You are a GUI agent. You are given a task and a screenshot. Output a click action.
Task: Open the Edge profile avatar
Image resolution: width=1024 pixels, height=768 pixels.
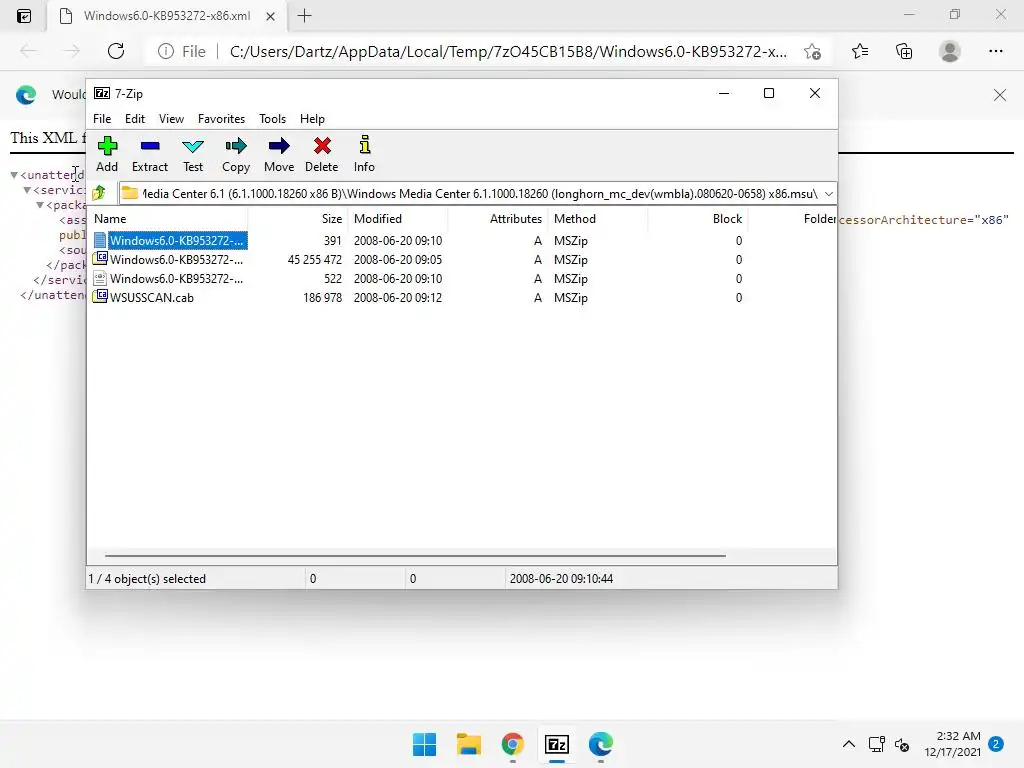tap(950, 51)
